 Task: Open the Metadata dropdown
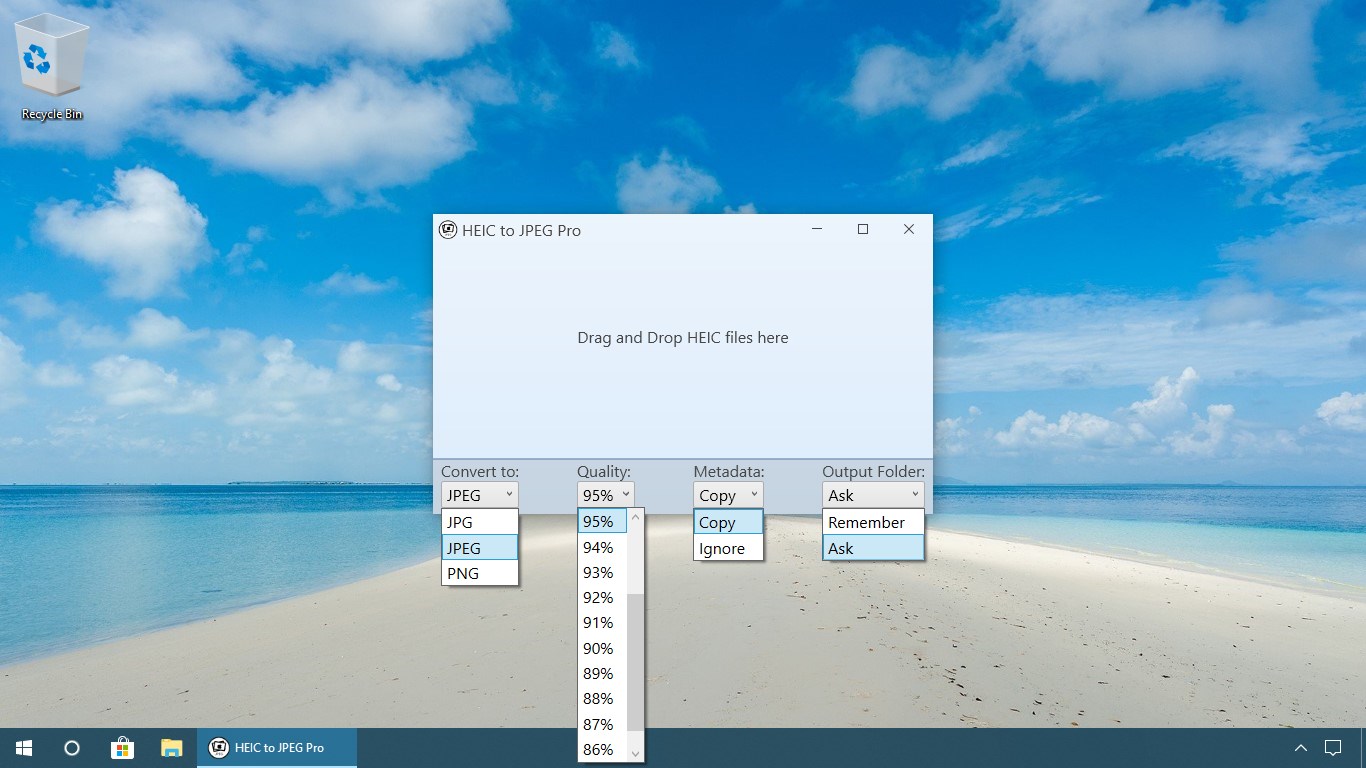click(728, 495)
